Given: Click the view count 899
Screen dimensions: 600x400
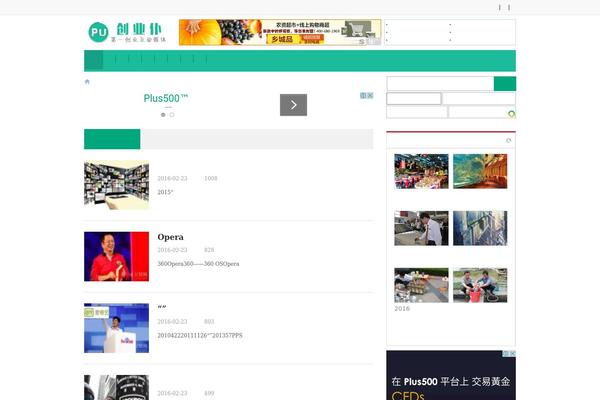Looking at the screenshot, I should [x=209, y=393].
